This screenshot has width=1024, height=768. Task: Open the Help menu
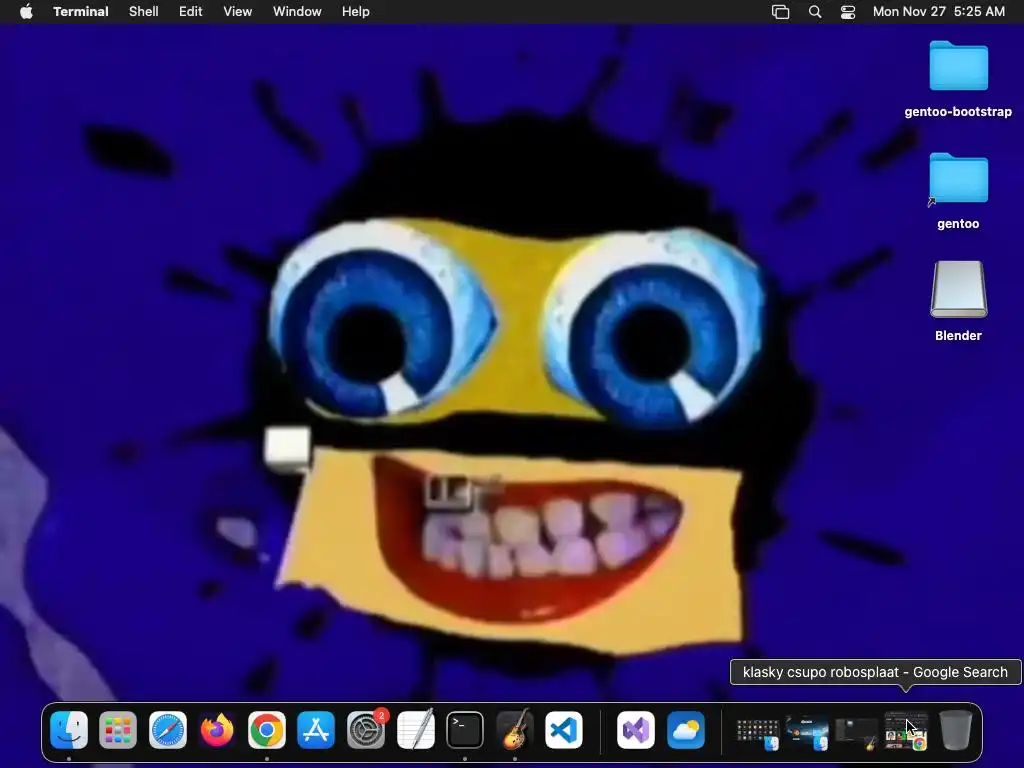[x=356, y=11]
